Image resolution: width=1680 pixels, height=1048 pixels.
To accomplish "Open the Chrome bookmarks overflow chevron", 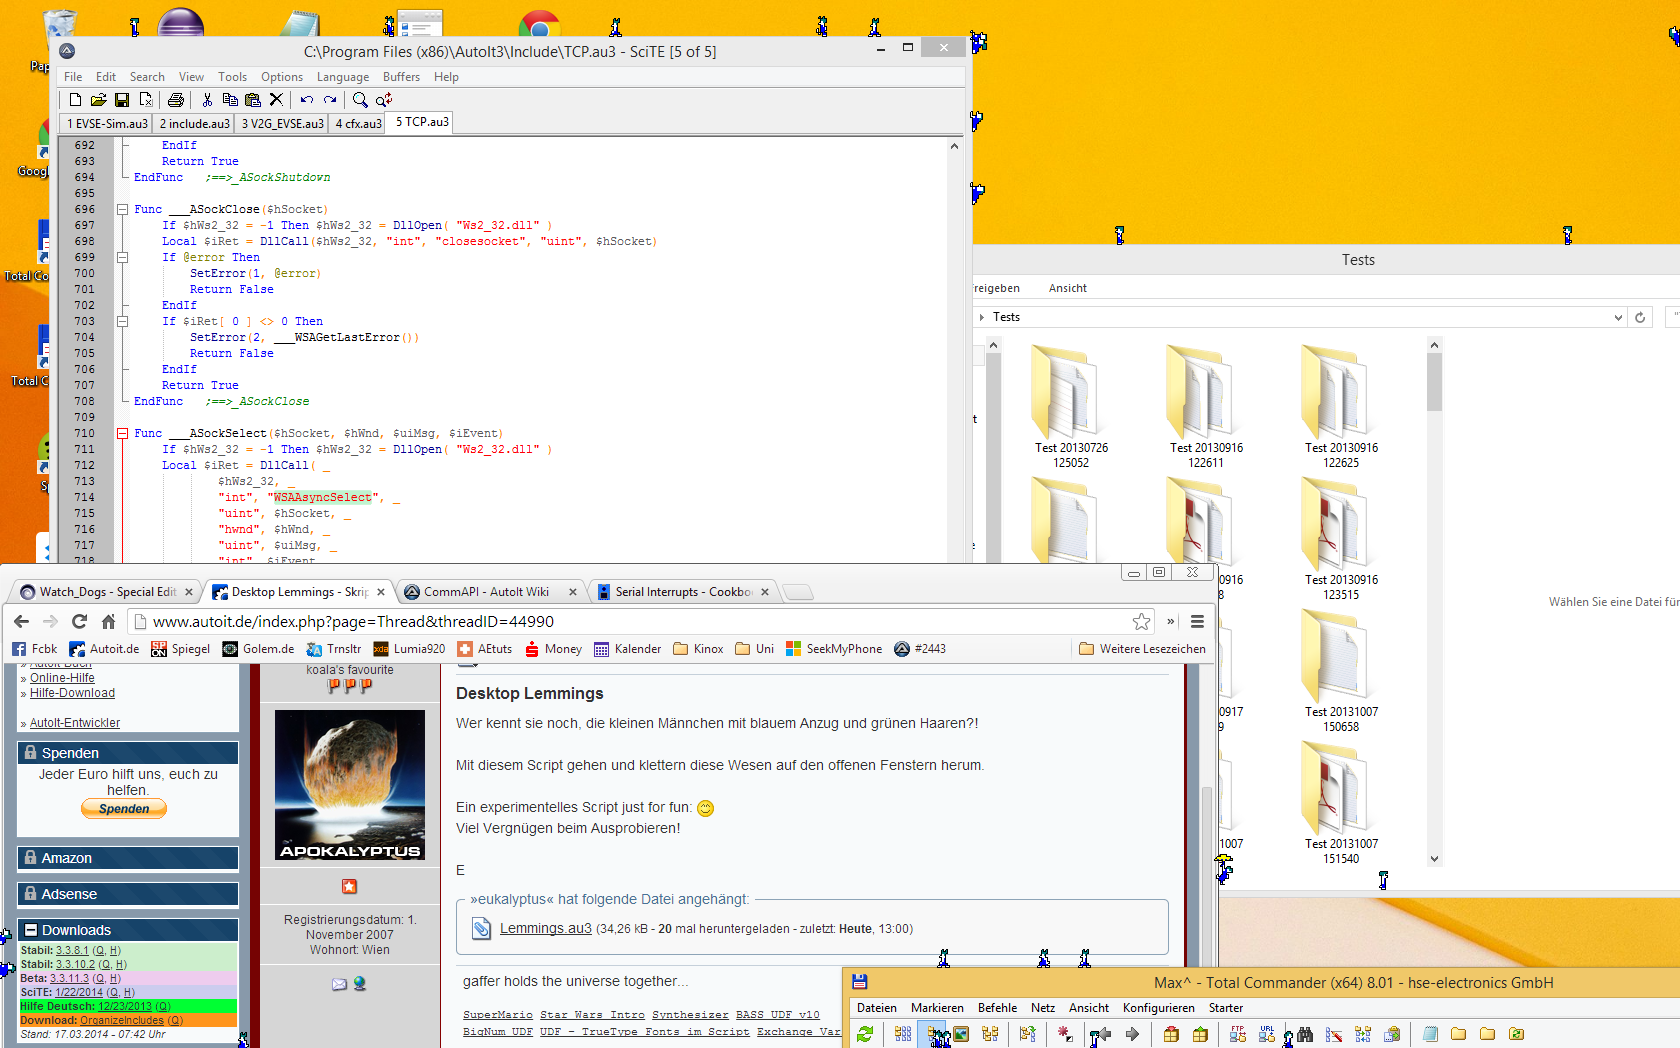I will pos(1170,621).
